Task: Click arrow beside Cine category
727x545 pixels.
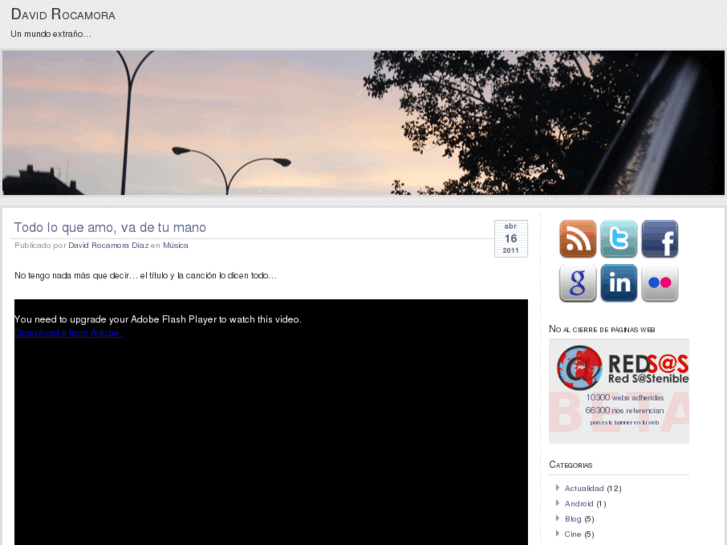Action: click(557, 534)
